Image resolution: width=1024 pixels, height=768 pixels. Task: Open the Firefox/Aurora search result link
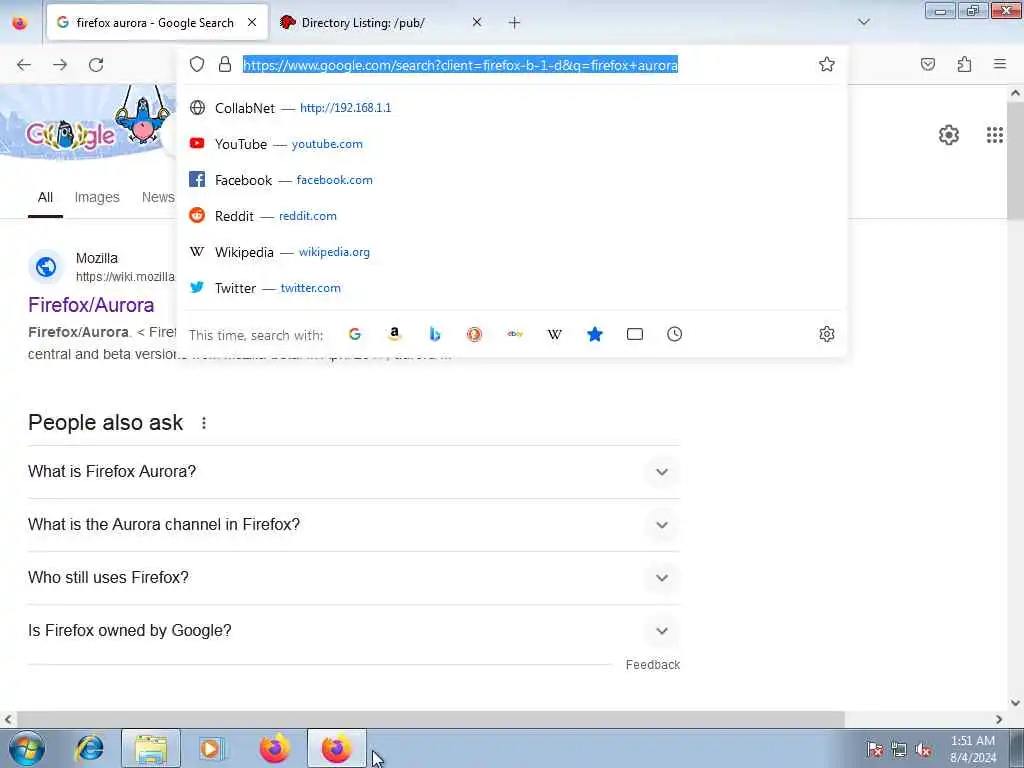[91, 305]
